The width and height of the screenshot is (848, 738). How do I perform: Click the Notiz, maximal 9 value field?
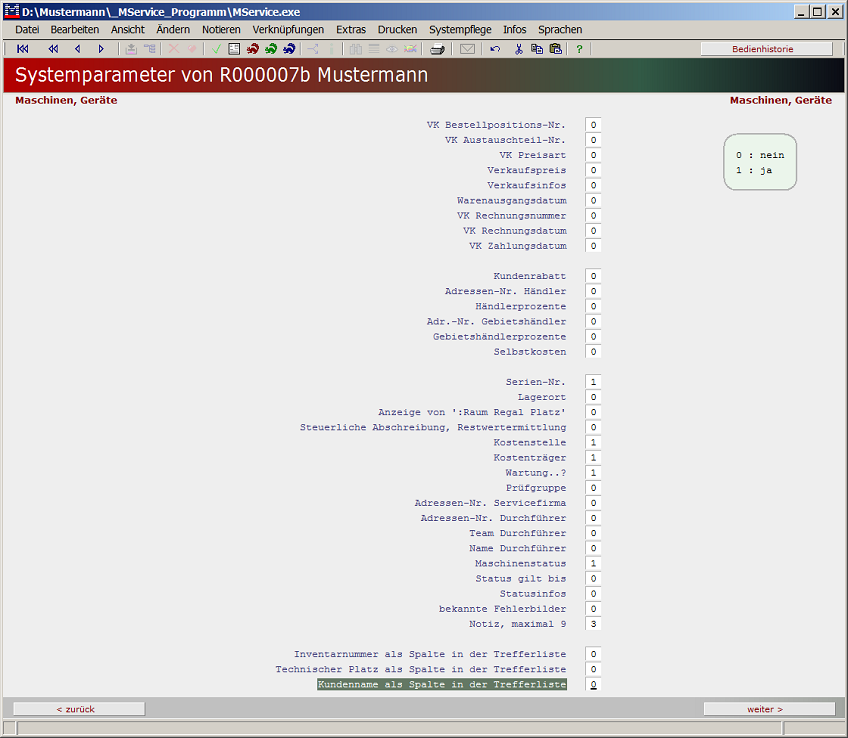592,623
